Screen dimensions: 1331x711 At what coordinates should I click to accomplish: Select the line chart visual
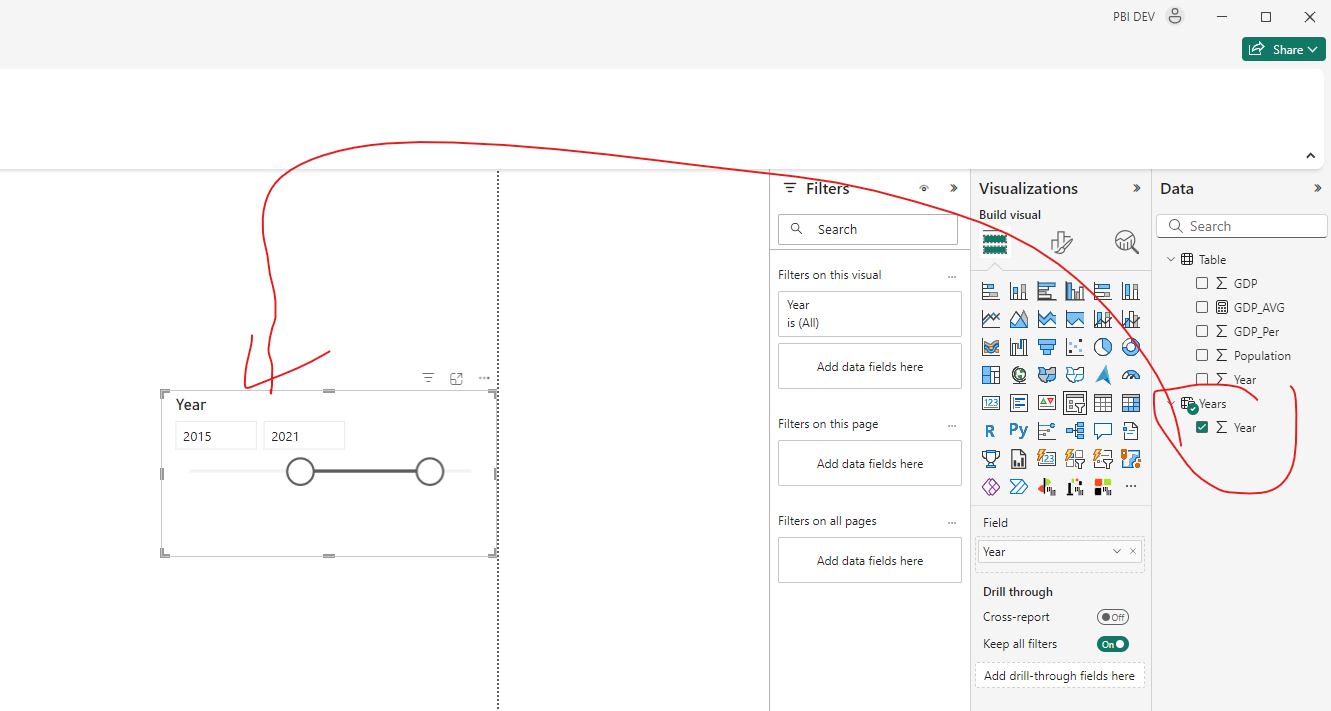991,319
